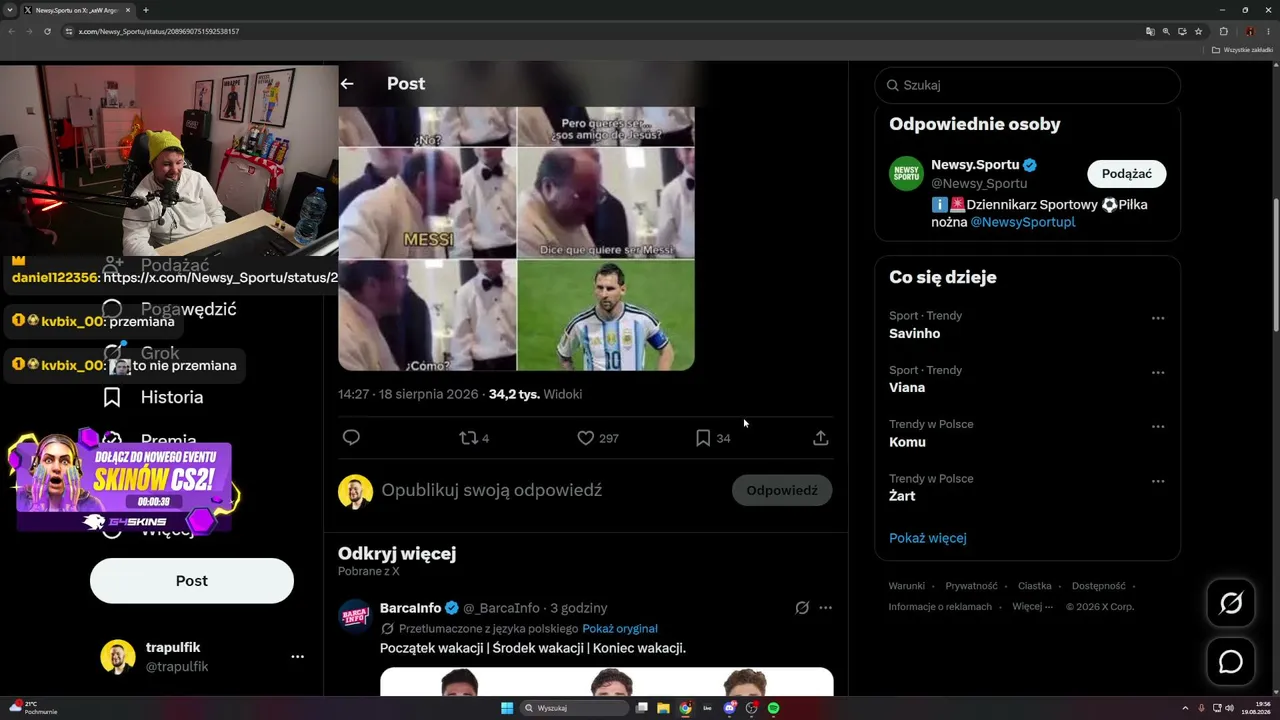Bookmark this page with the star icon
The width and height of the screenshot is (1280, 720).
point(1198,31)
